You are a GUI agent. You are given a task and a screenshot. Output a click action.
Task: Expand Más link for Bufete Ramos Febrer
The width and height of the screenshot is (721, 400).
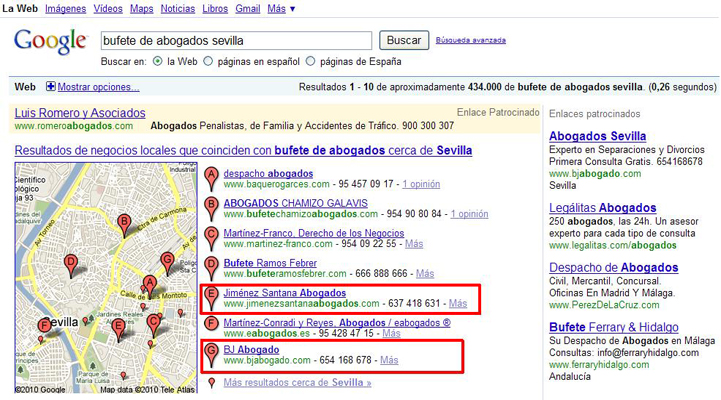(x=425, y=274)
